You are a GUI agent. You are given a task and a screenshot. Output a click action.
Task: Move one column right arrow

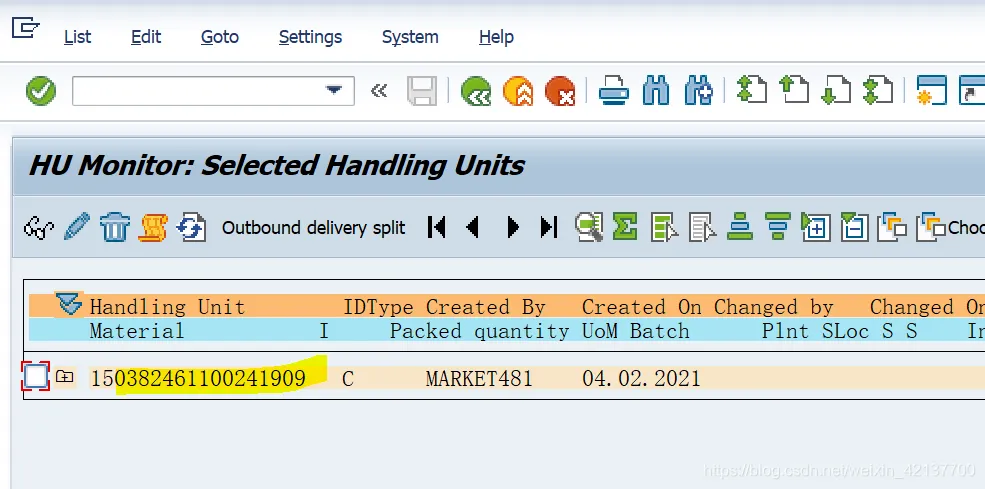pos(513,227)
